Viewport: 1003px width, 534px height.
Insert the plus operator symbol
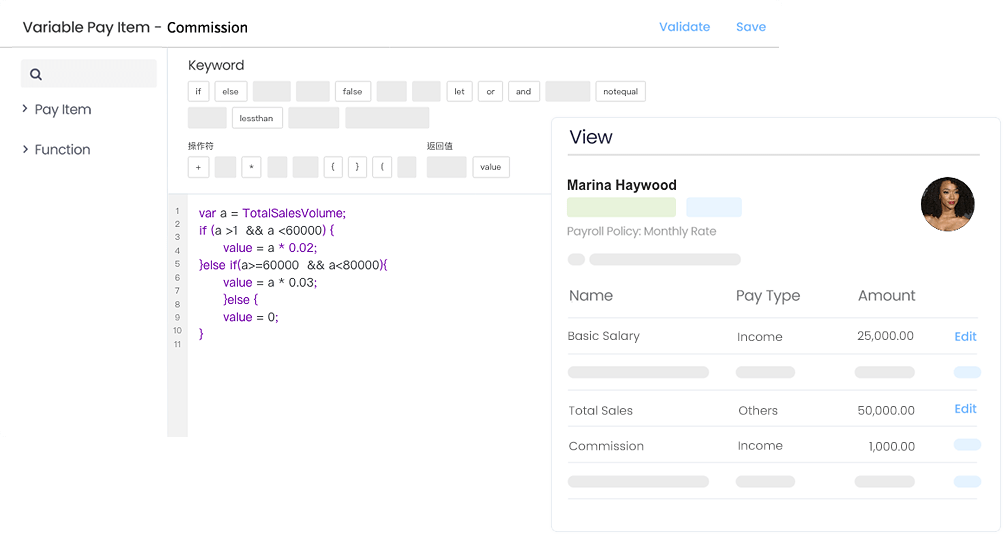pos(198,167)
